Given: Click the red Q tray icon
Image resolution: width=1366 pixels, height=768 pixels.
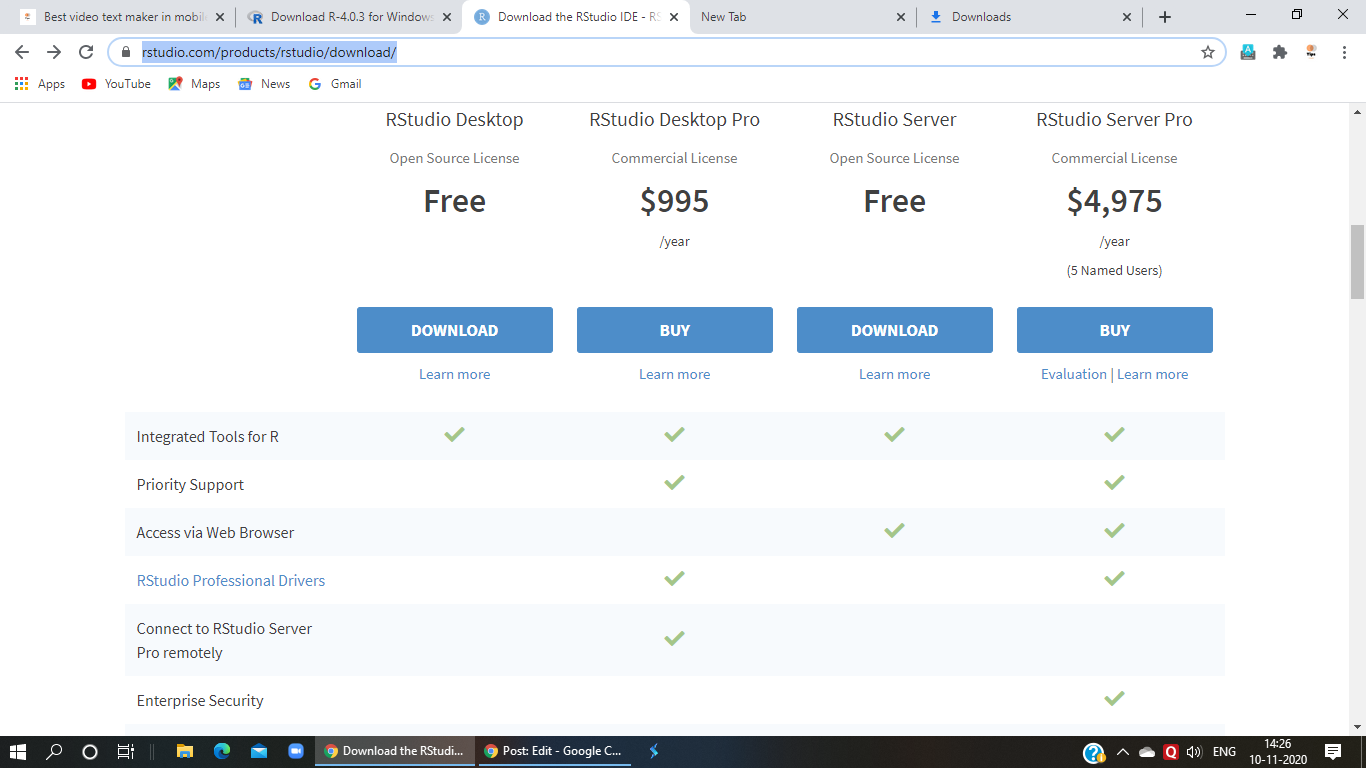Looking at the screenshot, I should click(x=1170, y=752).
